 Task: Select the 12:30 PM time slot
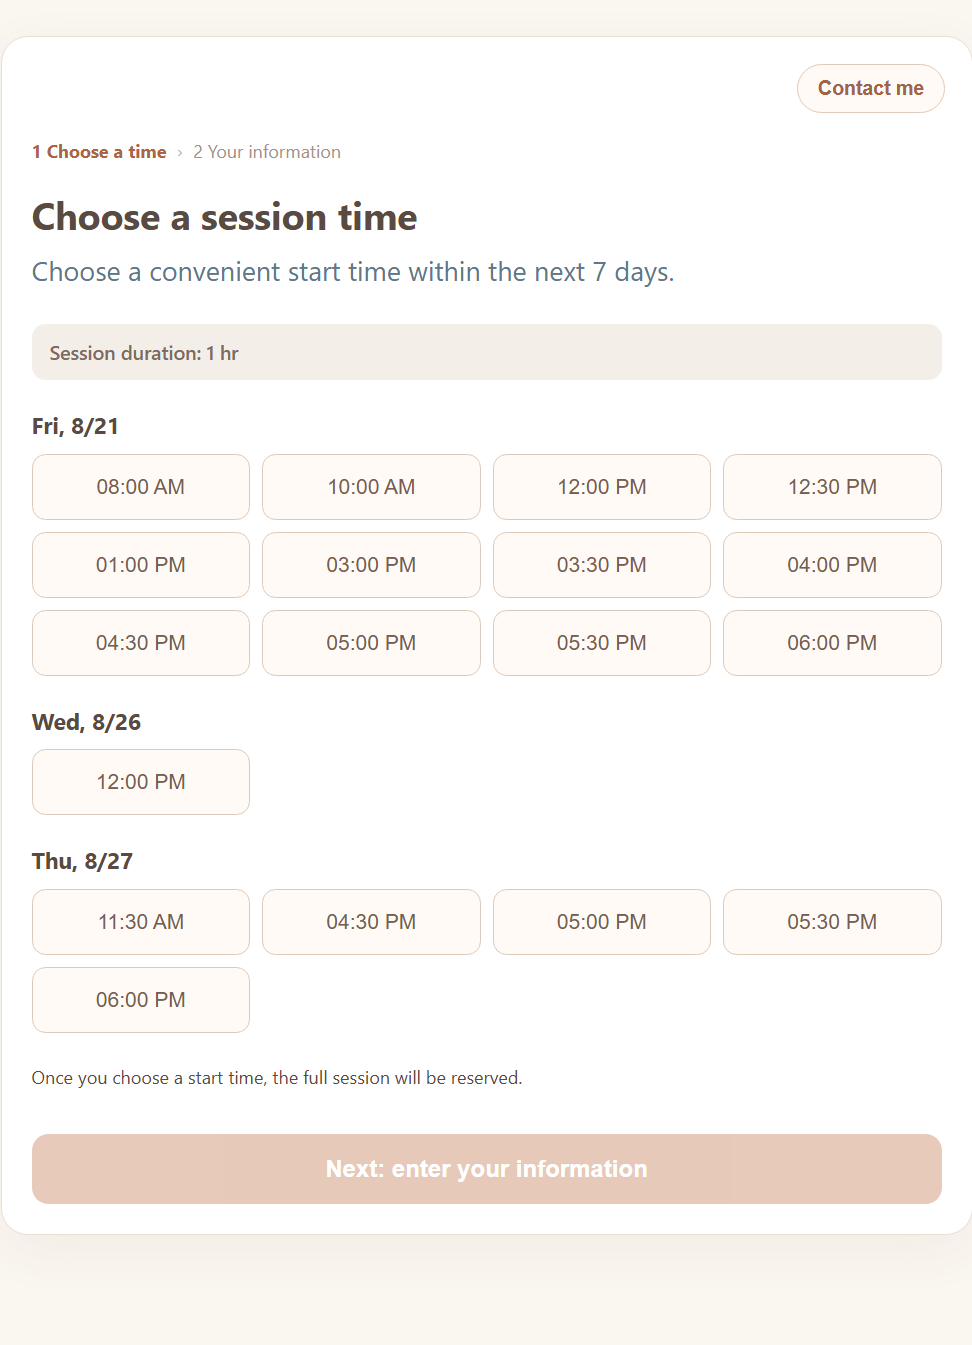pyautogui.click(x=832, y=487)
